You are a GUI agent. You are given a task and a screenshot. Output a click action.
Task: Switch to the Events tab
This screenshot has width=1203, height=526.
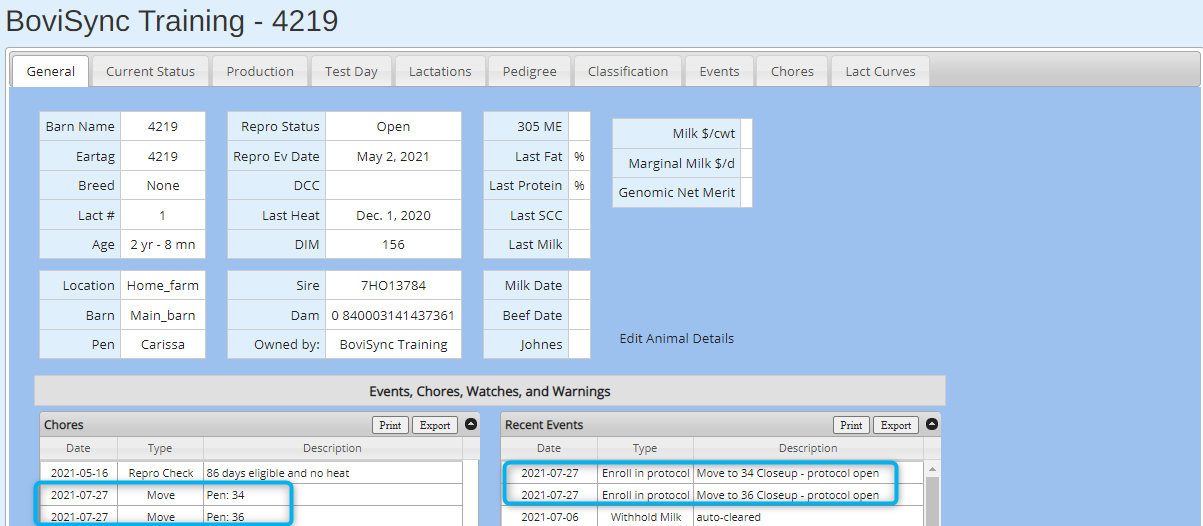720,71
